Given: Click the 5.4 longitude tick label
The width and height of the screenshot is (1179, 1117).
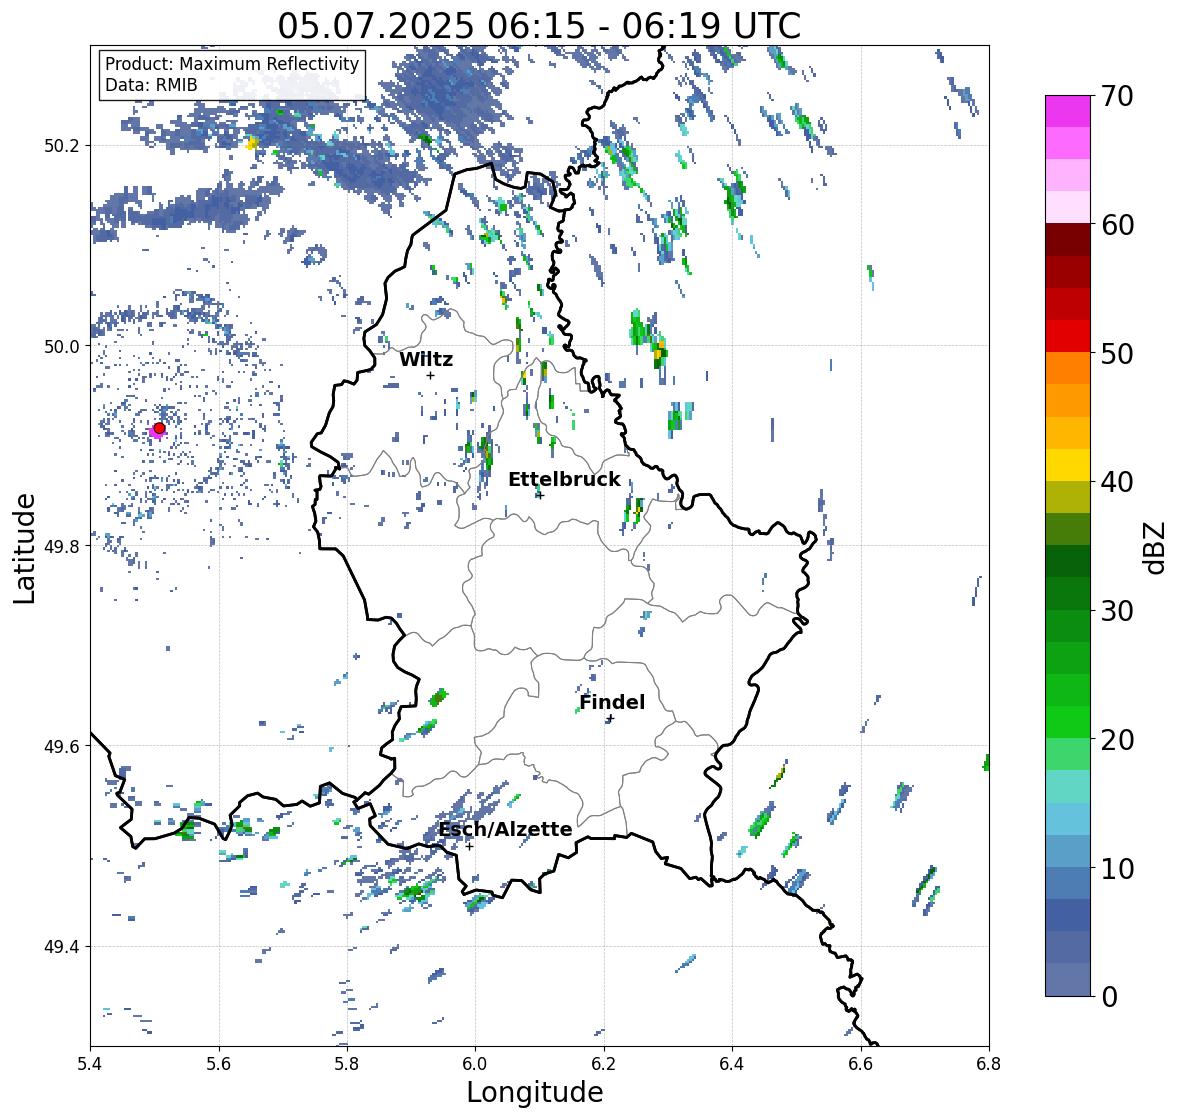Looking at the screenshot, I should (90, 1064).
